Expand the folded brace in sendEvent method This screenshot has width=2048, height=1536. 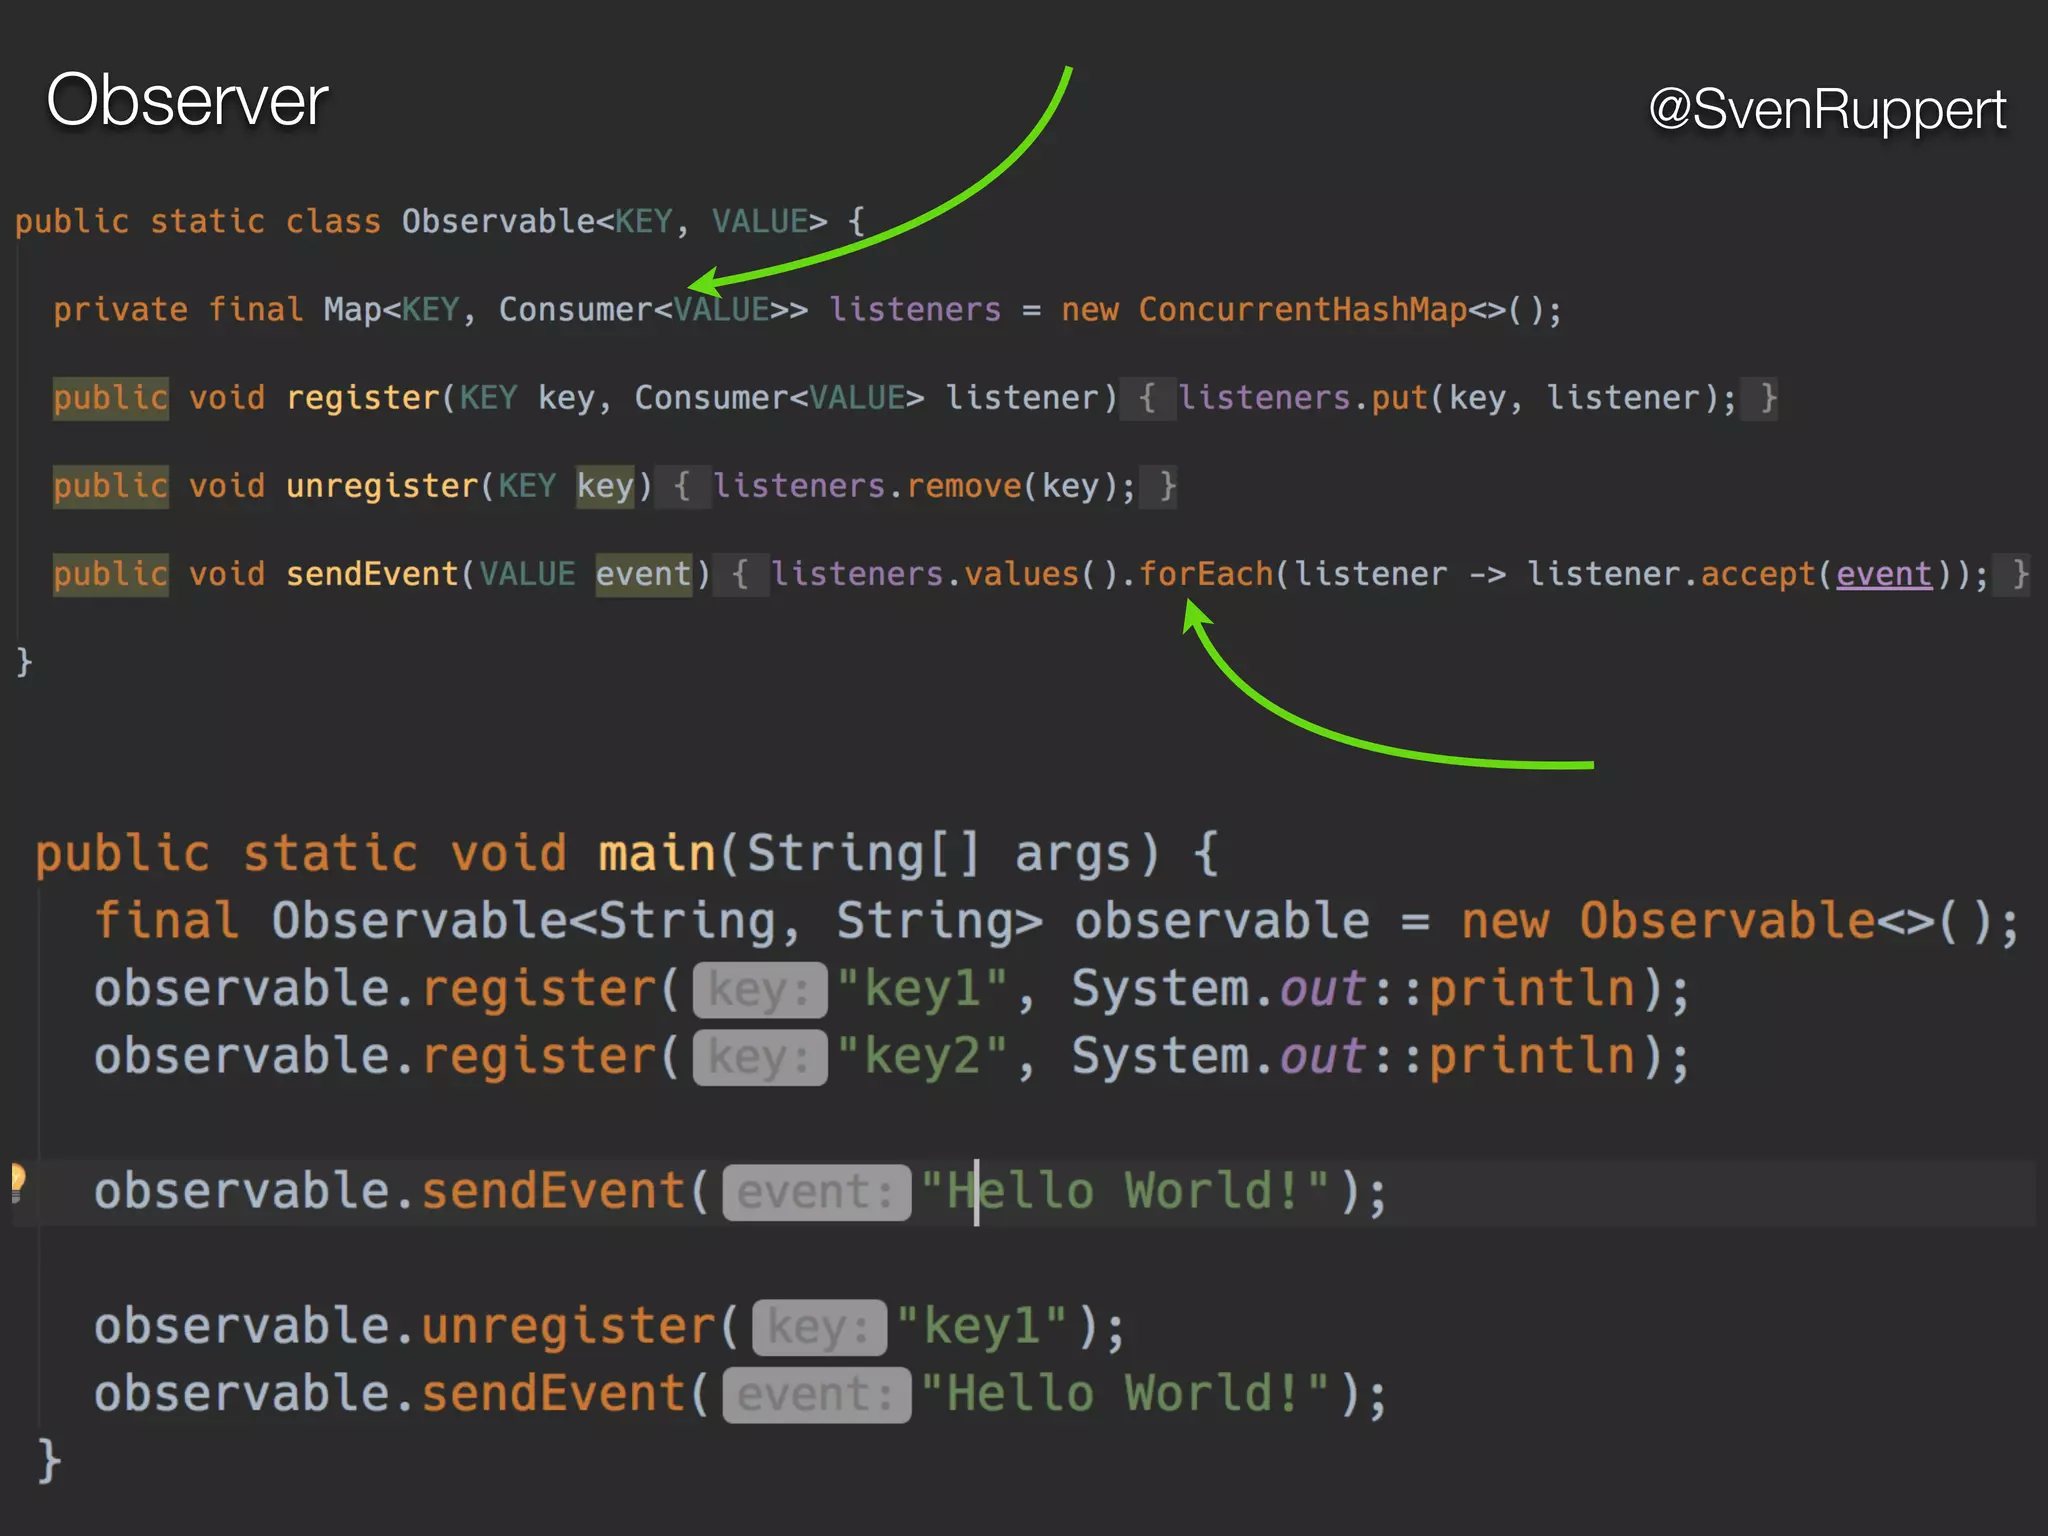point(740,574)
